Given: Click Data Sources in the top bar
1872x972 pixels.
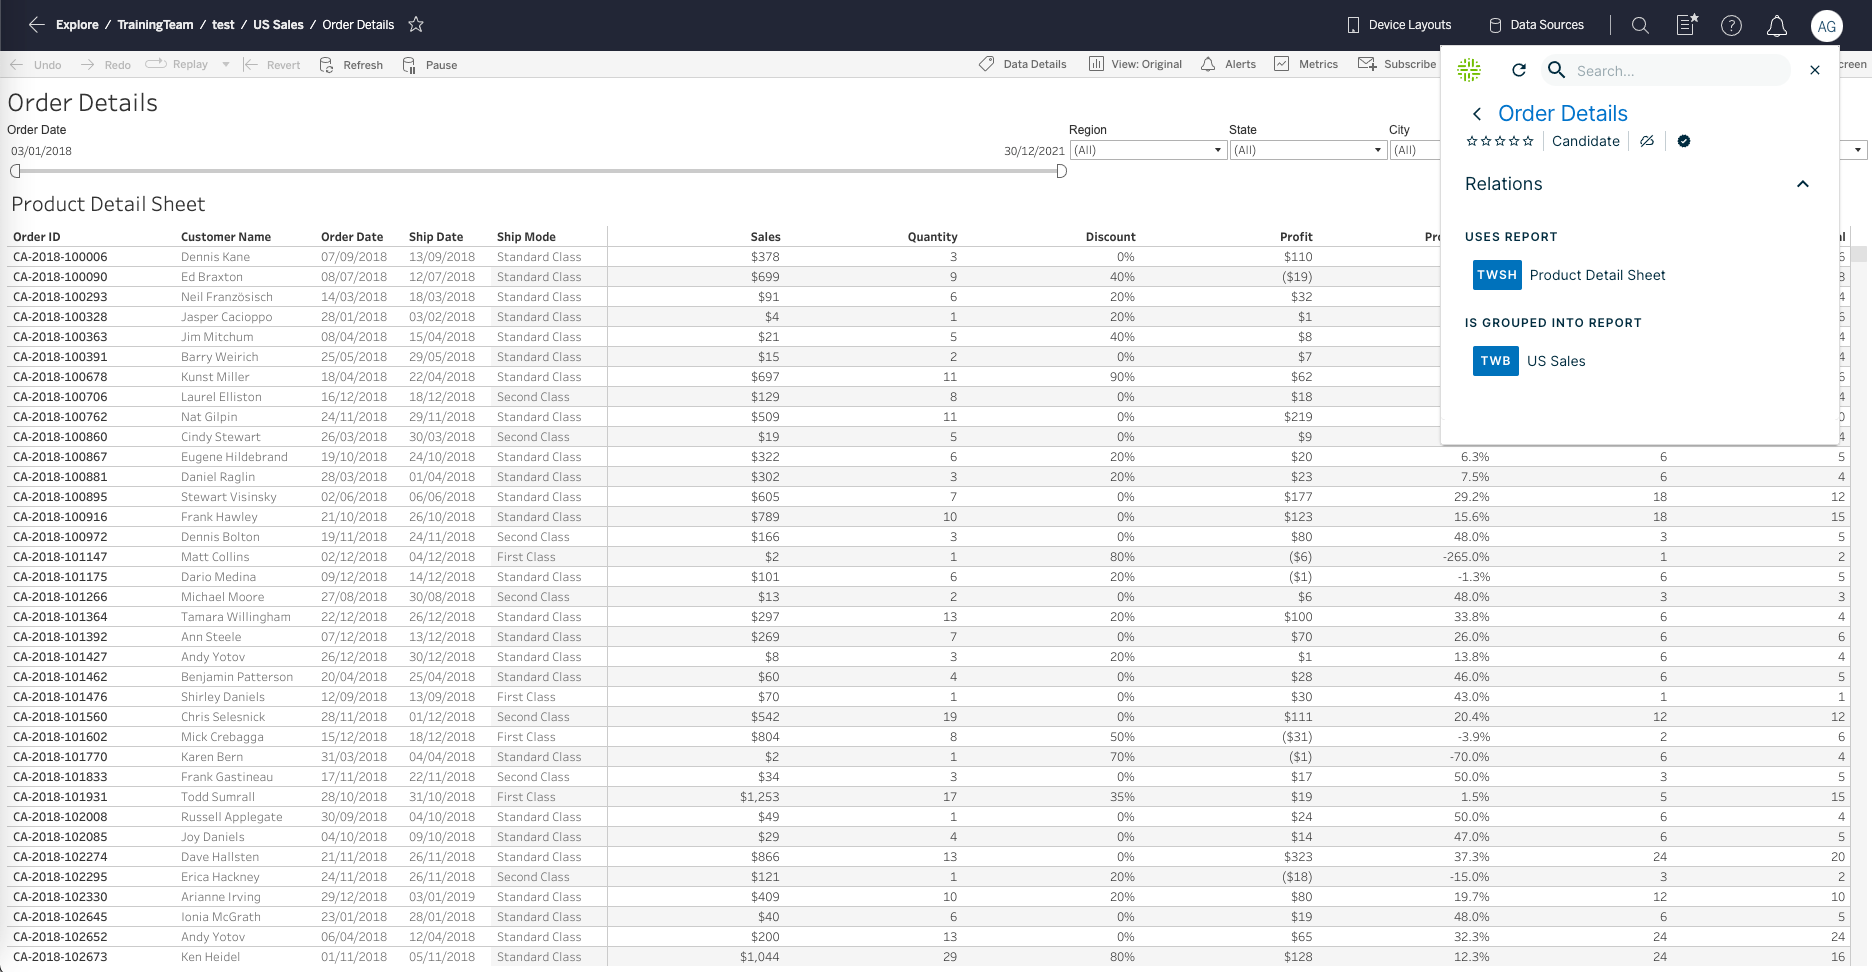Looking at the screenshot, I should (x=1536, y=24).
